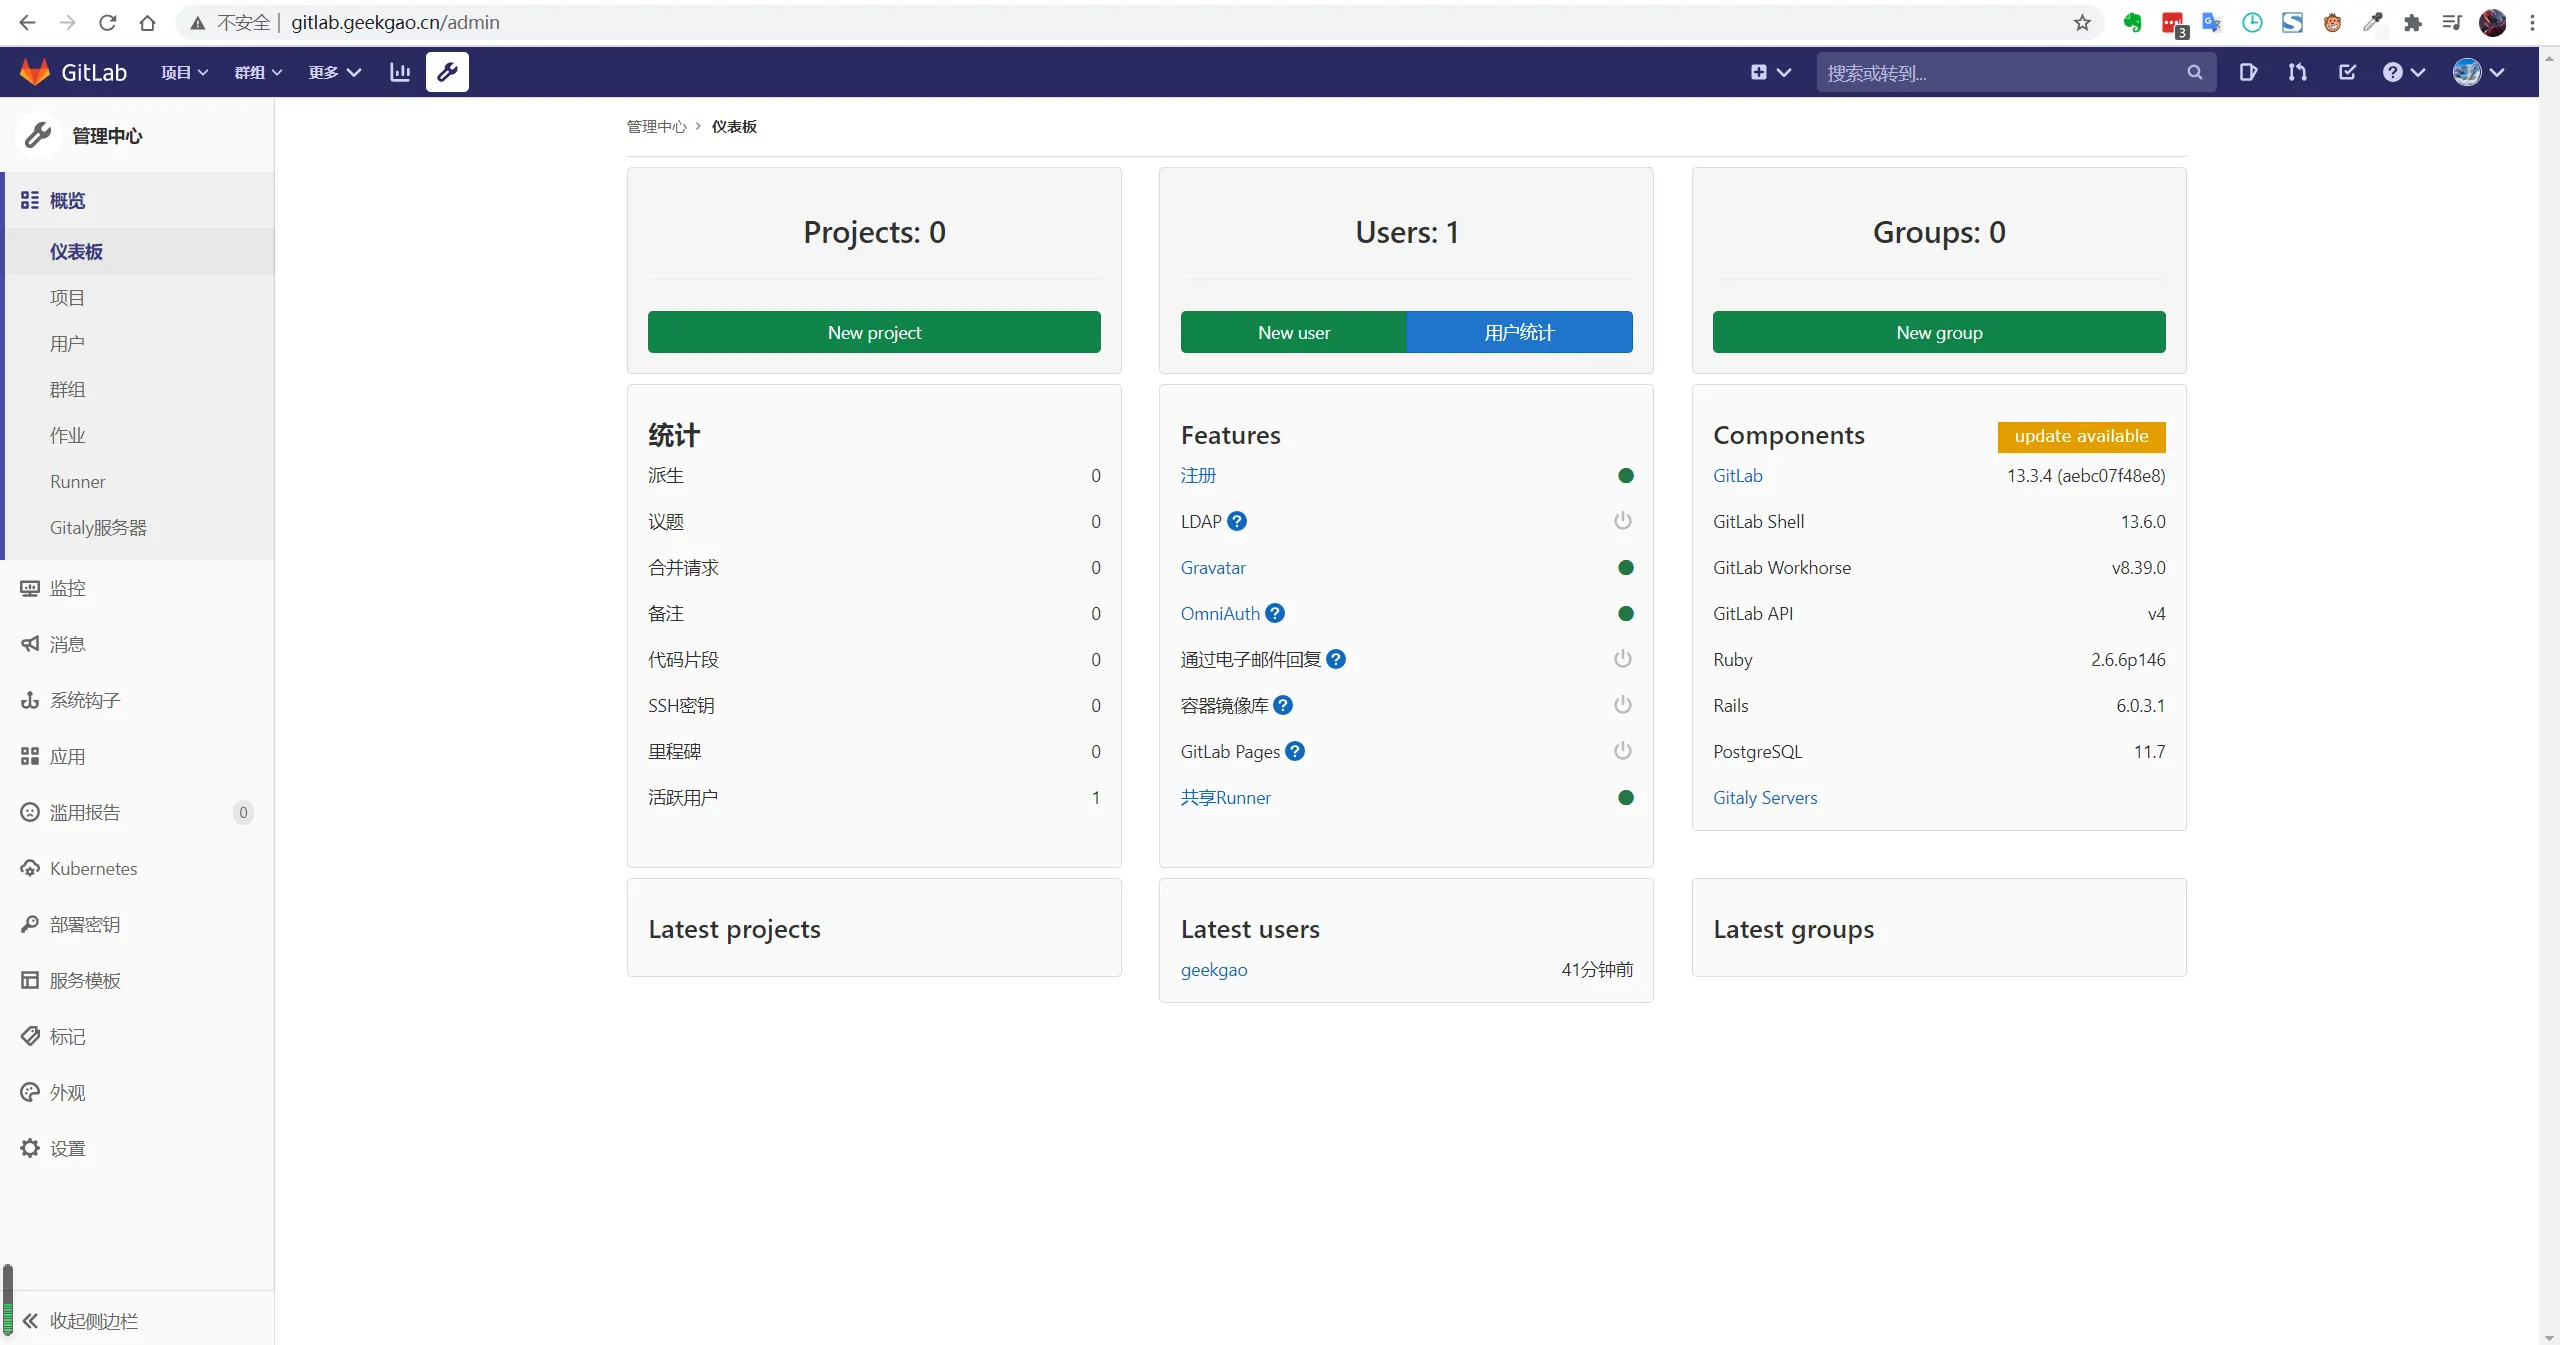Open 群组 in the admin sidebar

139,389
